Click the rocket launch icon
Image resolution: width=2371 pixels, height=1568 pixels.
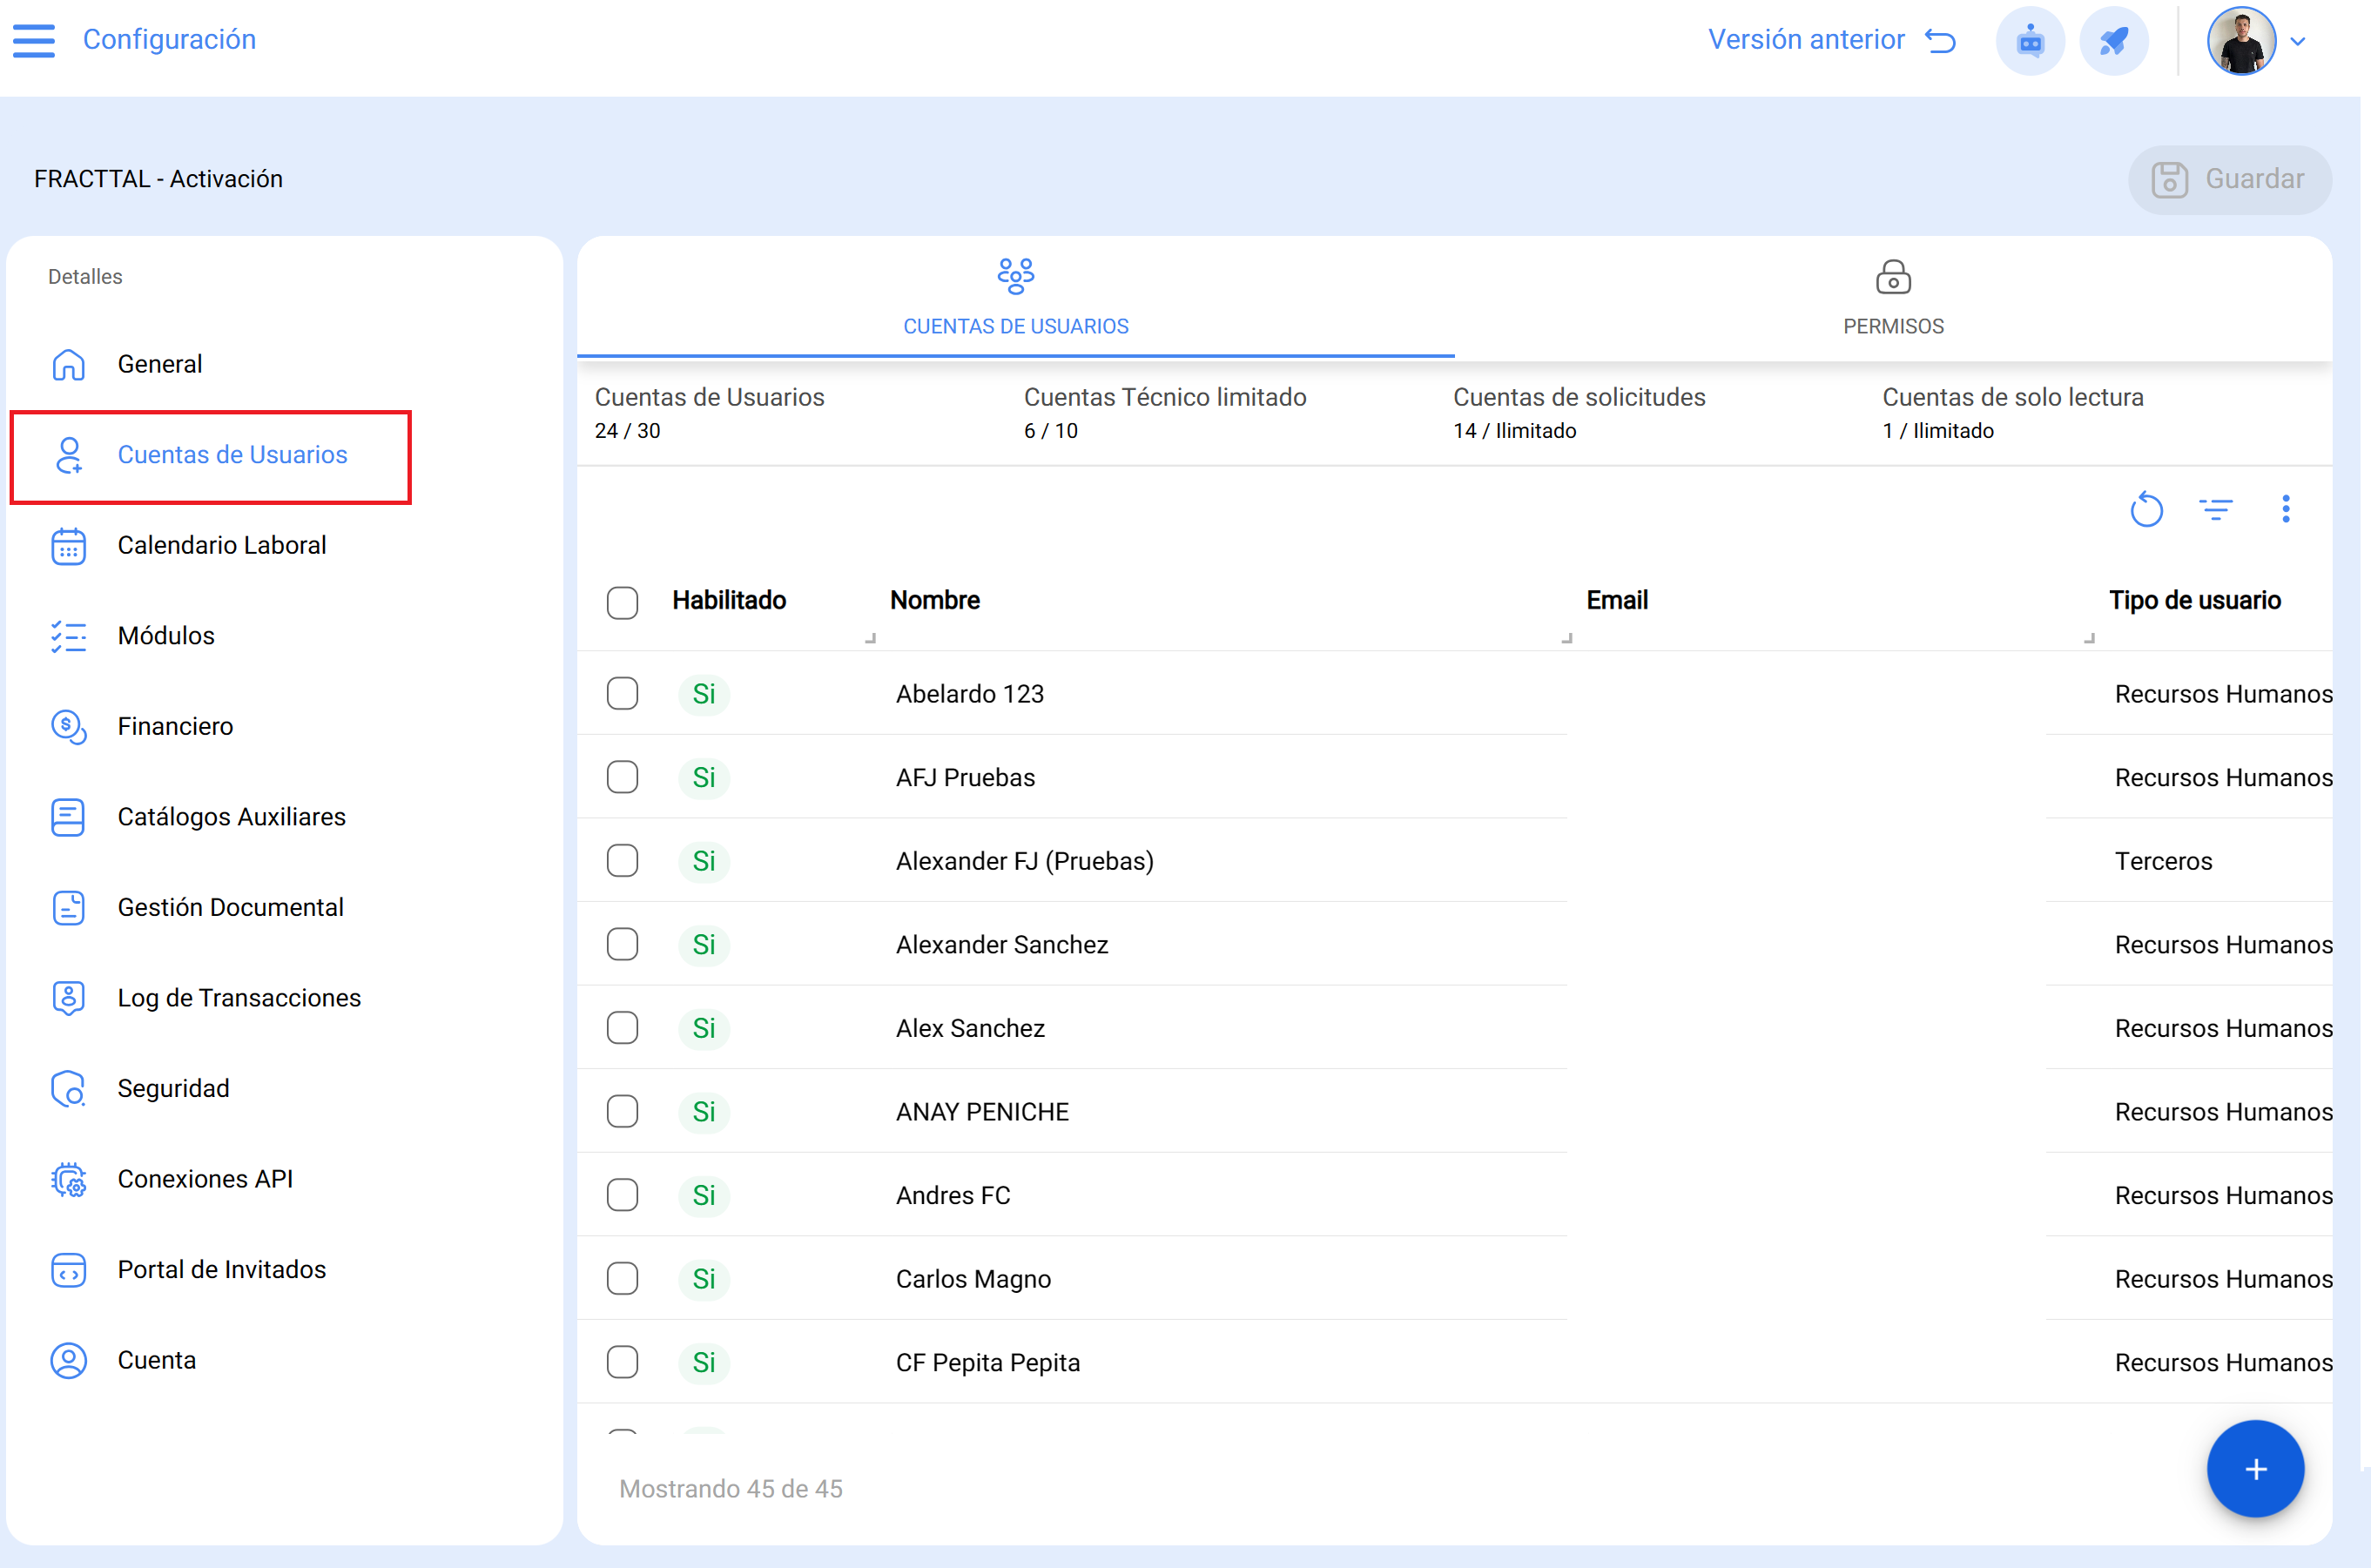[x=2112, y=41]
